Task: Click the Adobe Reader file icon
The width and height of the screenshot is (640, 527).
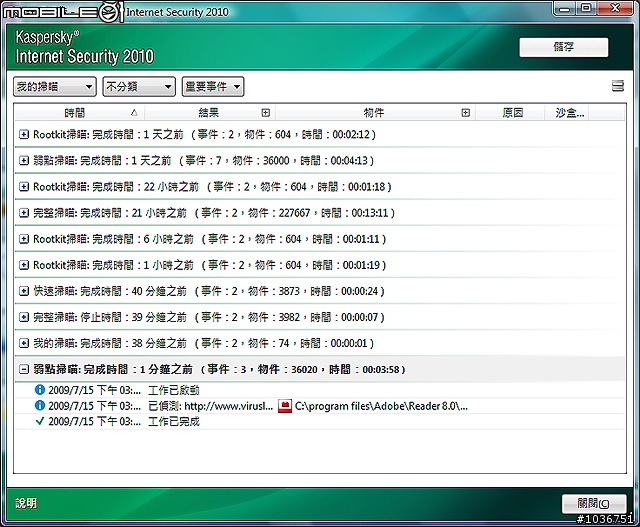Action: tap(285, 406)
